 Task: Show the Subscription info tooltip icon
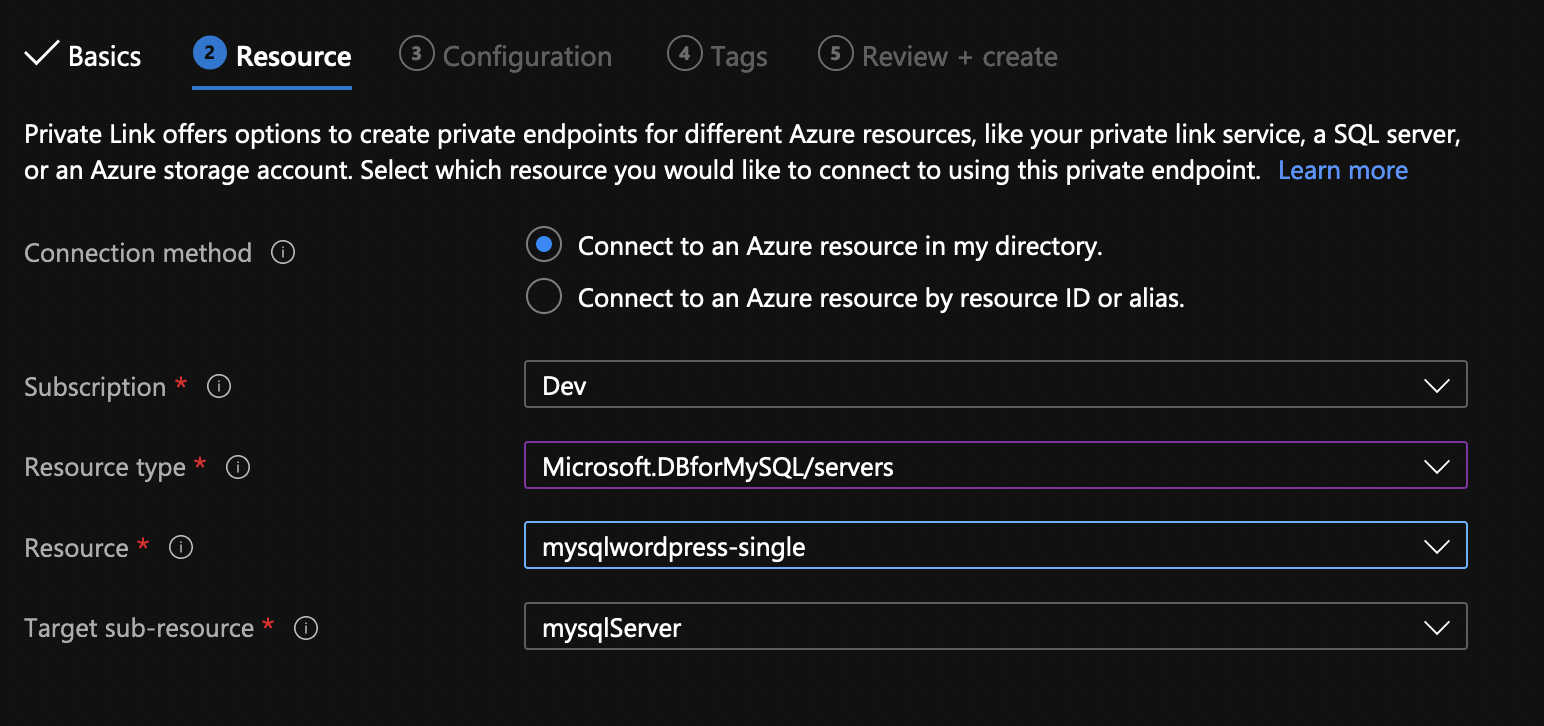coord(219,386)
